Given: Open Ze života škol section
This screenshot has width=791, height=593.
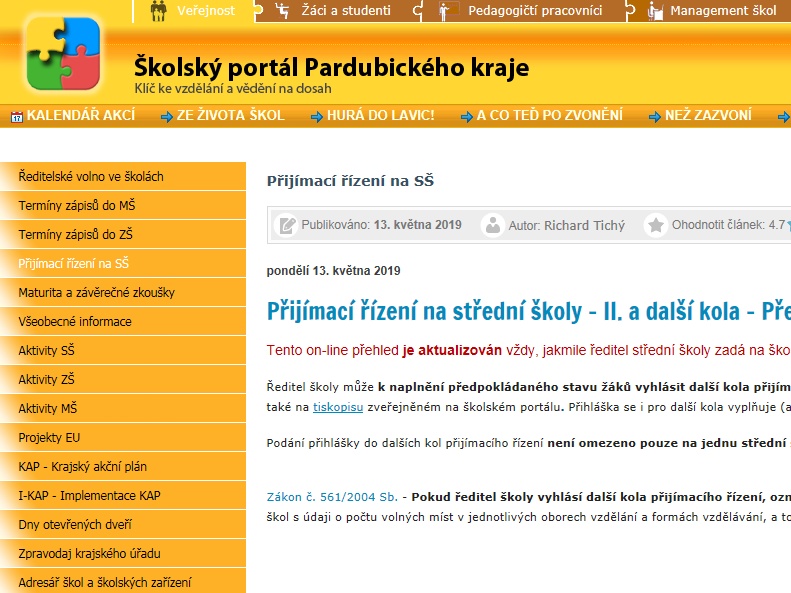Looking at the screenshot, I should tap(231, 115).
